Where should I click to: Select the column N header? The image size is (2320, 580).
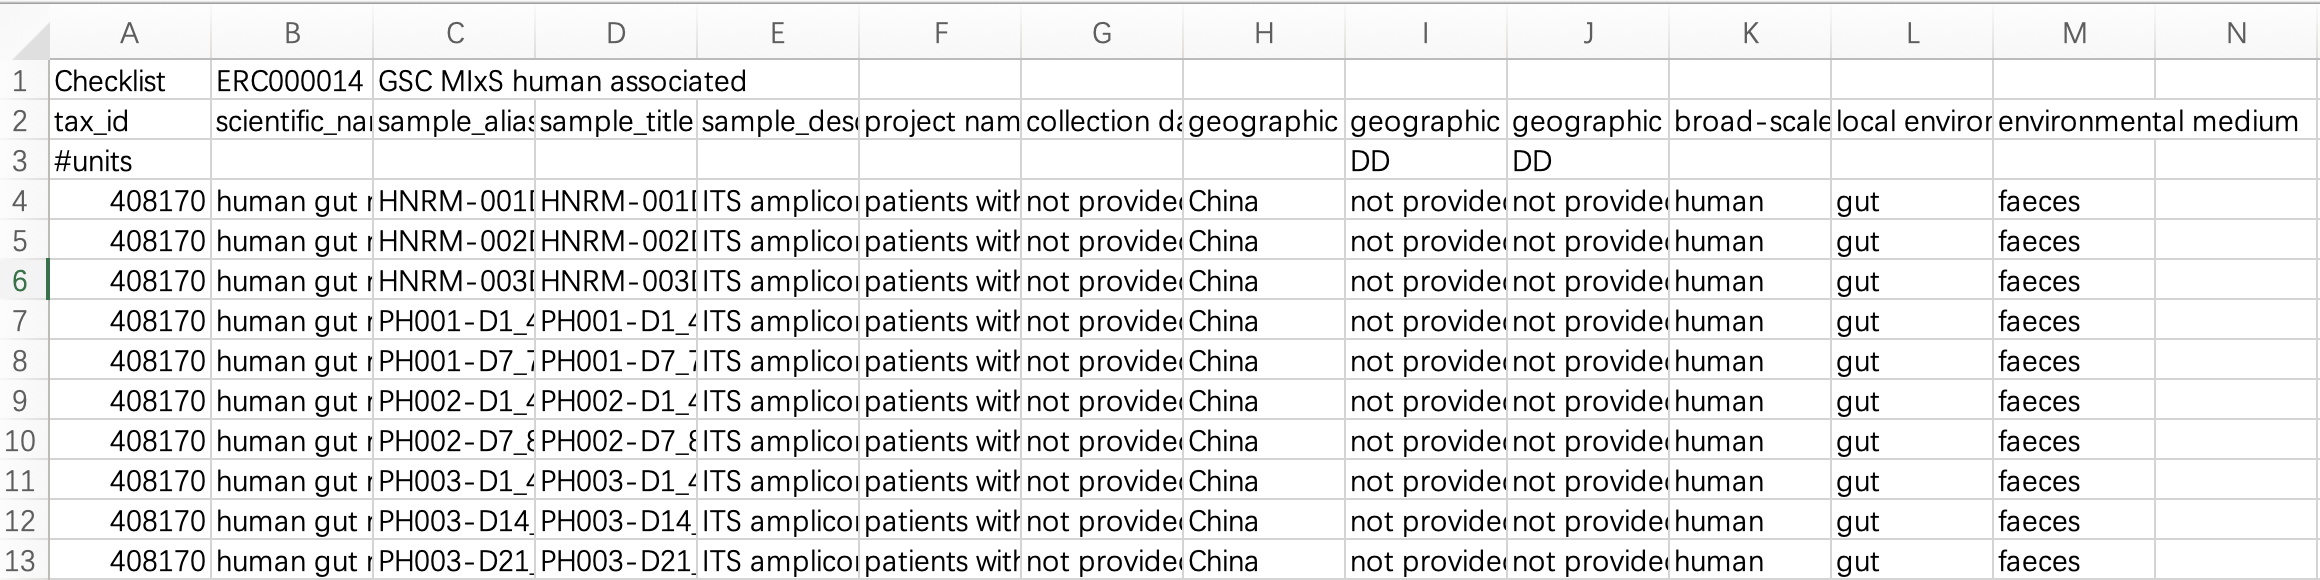pyautogui.click(x=2236, y=34)
